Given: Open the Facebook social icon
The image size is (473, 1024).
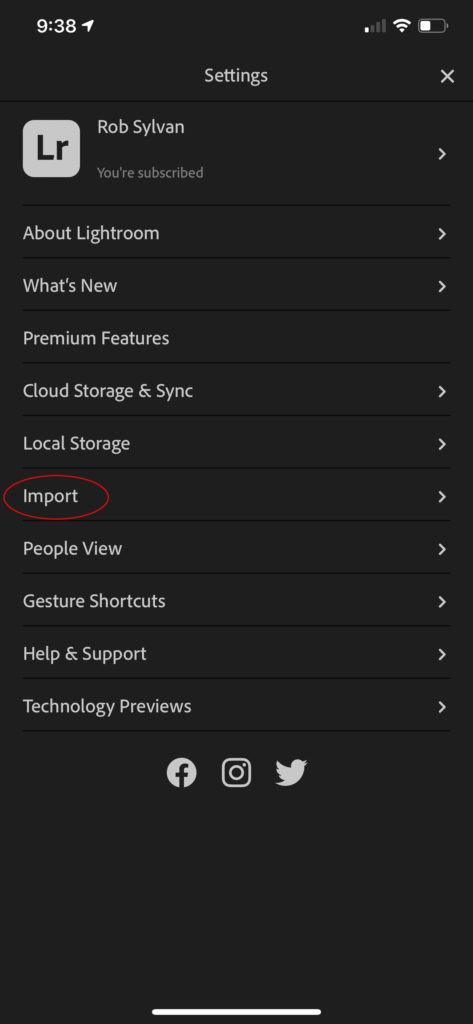Looking at the screenshot, I should [x=182, y=773].
